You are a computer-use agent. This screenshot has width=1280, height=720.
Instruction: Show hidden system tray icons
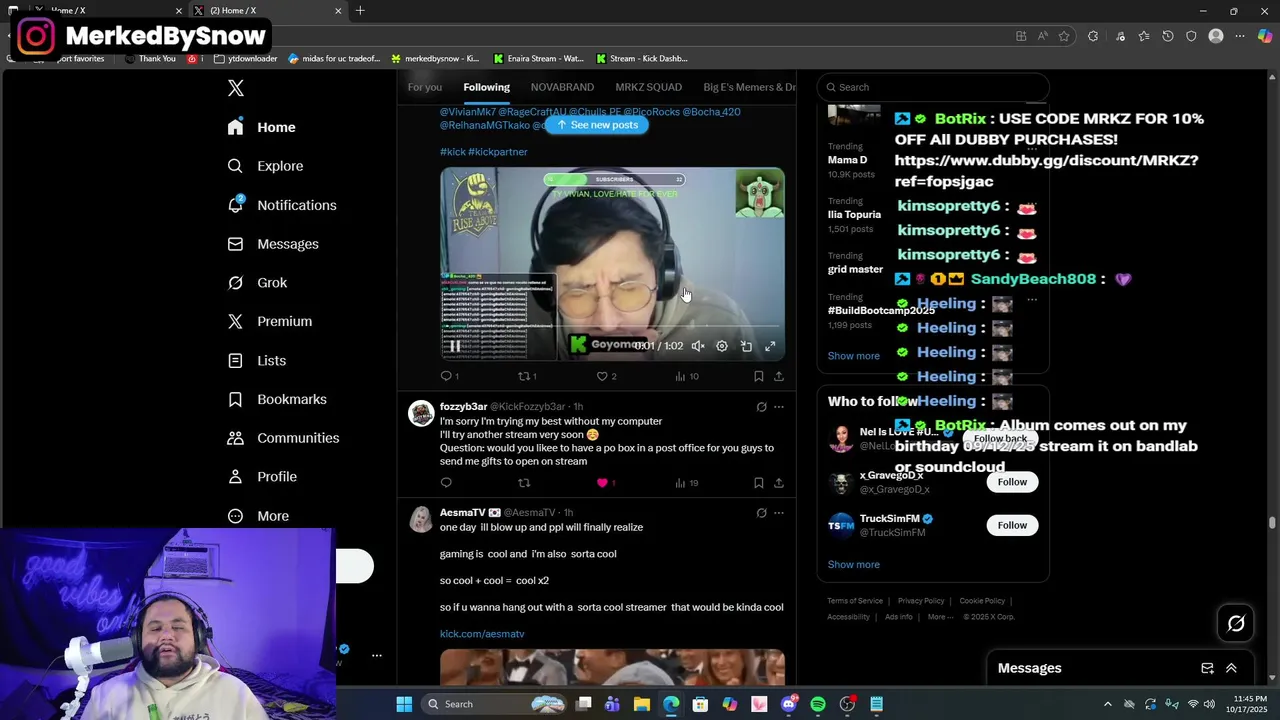click(1107, 704)
